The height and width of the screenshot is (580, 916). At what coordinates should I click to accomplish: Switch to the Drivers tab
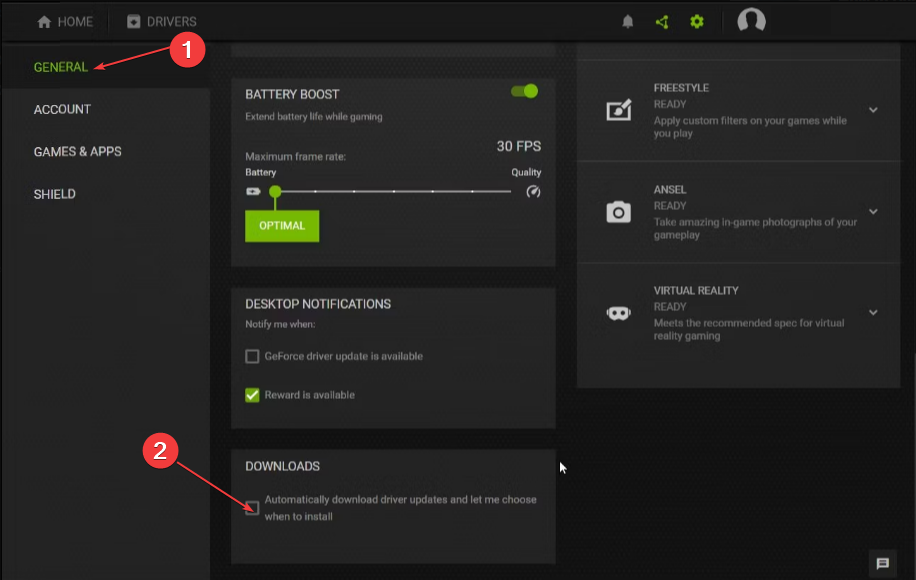(162, 22)
